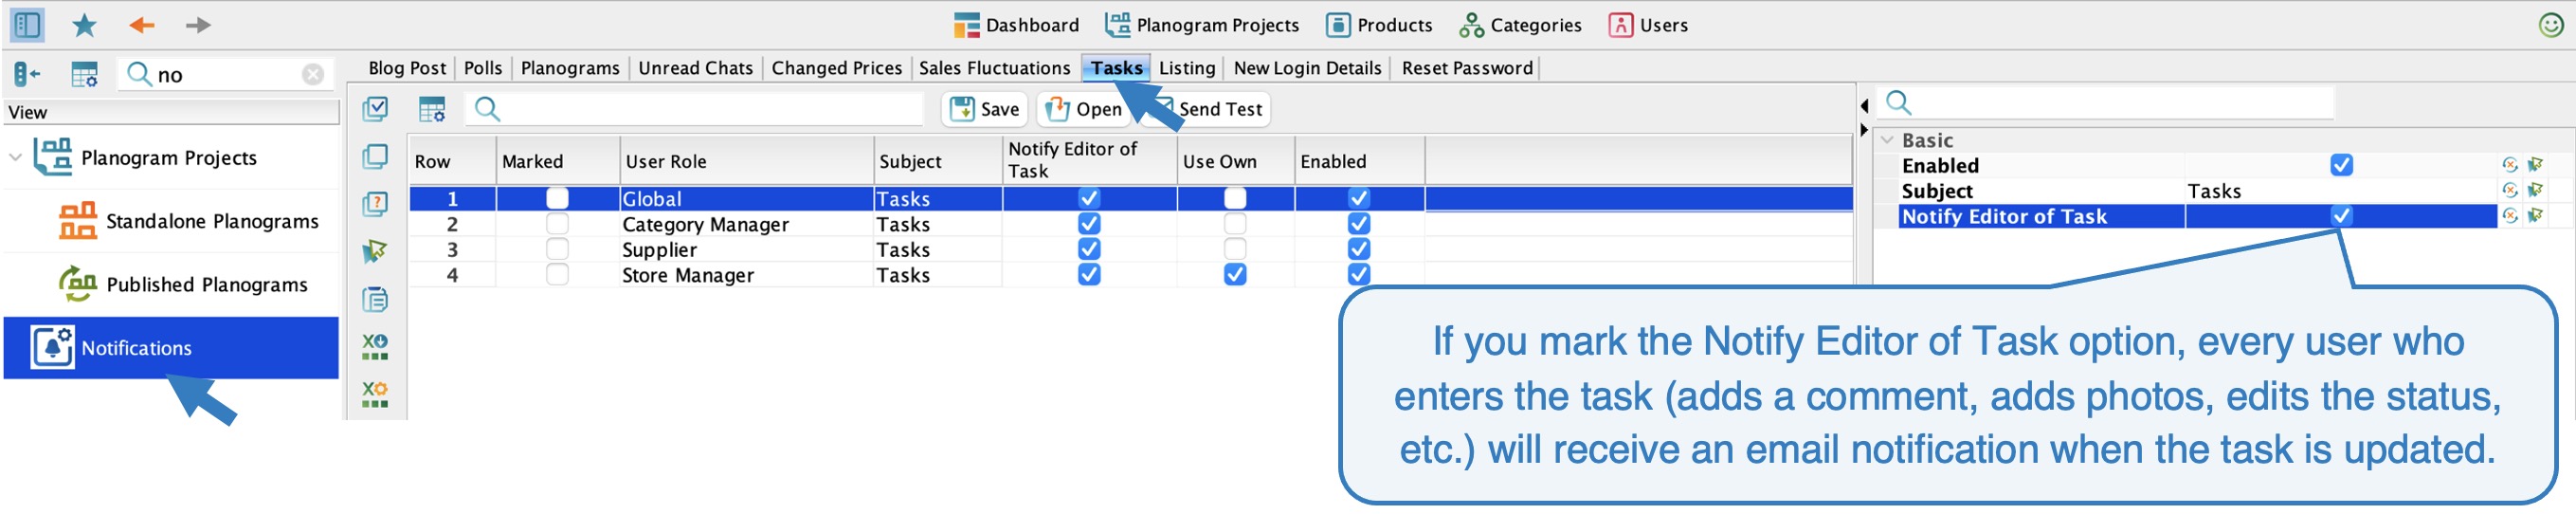
Task: Collapse right panel with black arrow
Action: point(1864,130)
